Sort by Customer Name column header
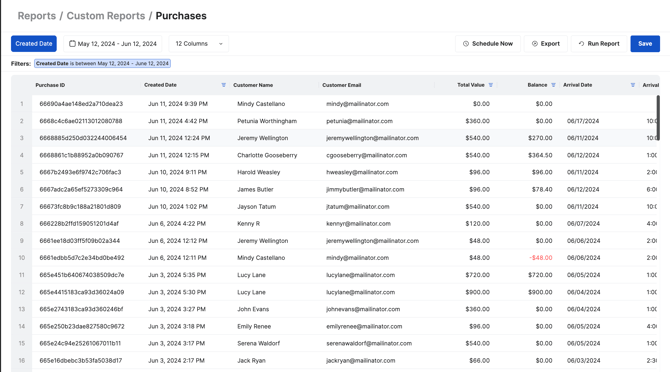Image resolution: width=670 pixels, height=372 pixels. coord(253,85)
